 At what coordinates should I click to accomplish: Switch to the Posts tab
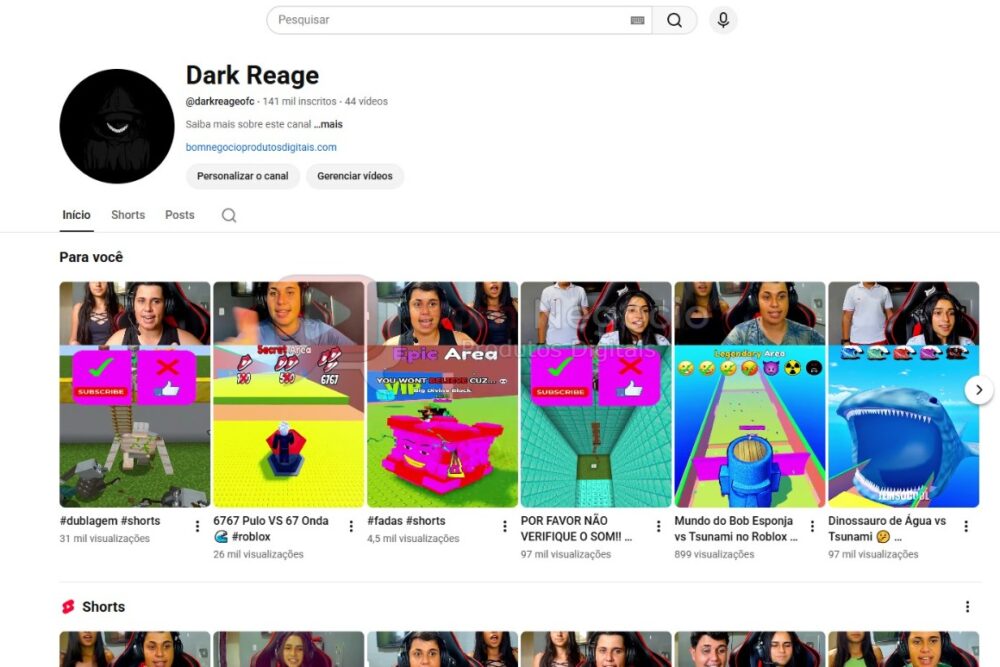pos(180,215)
